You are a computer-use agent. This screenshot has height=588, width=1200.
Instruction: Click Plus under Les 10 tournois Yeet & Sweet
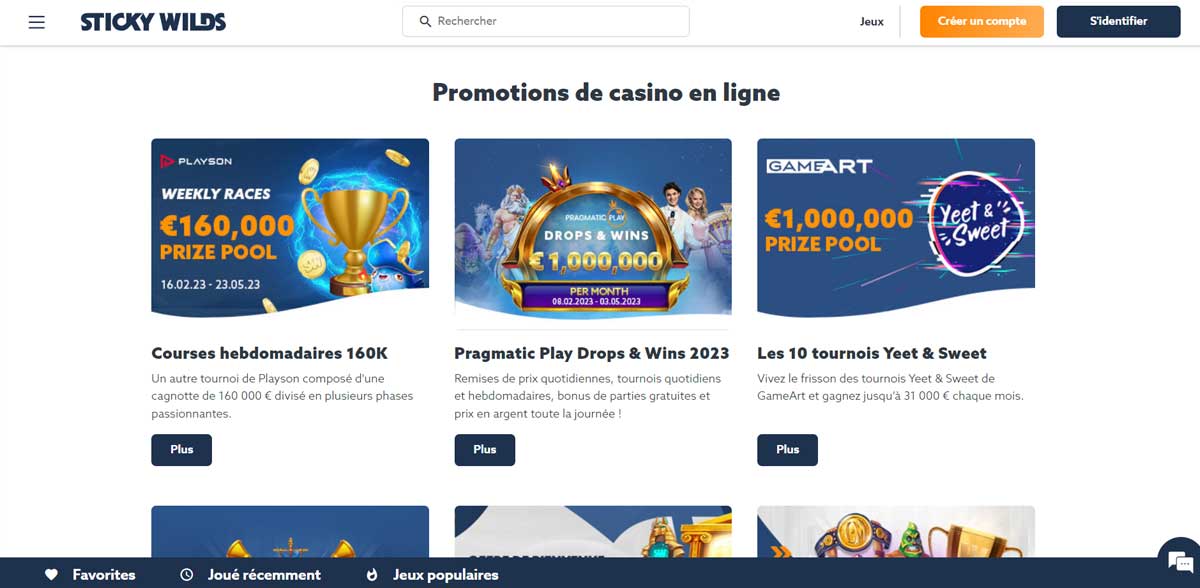pos(788,450)
